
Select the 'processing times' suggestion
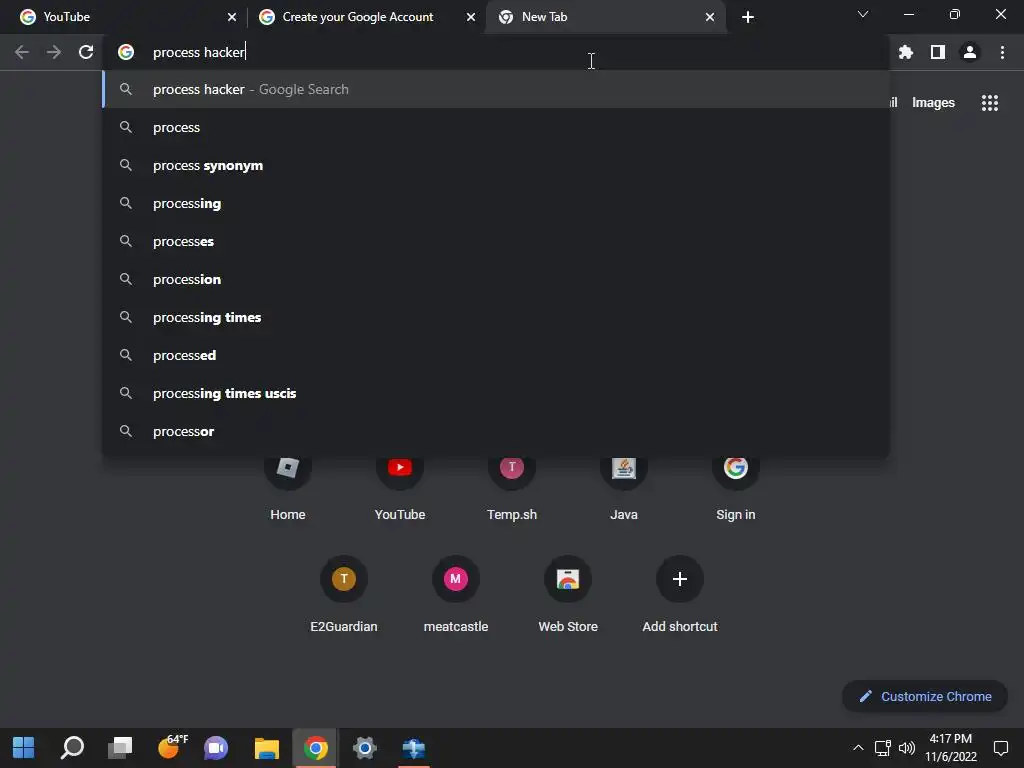pos(496,317)
